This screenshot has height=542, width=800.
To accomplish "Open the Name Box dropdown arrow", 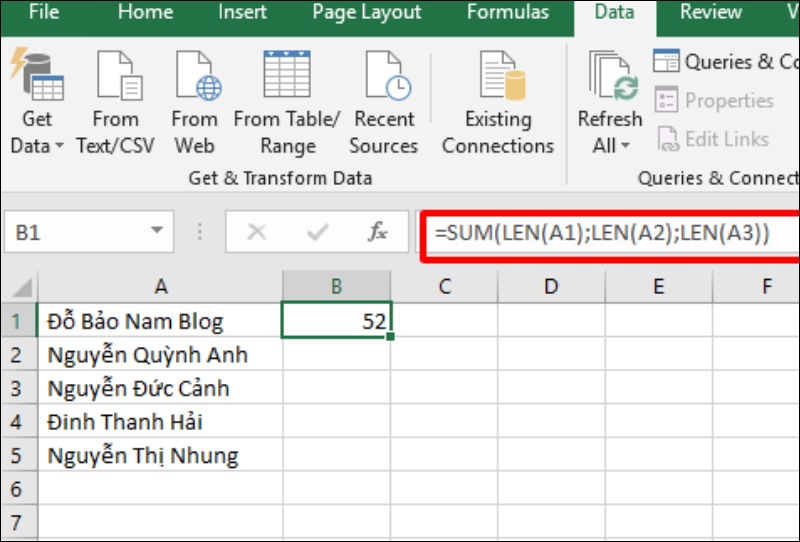I will tap(156, 232).
